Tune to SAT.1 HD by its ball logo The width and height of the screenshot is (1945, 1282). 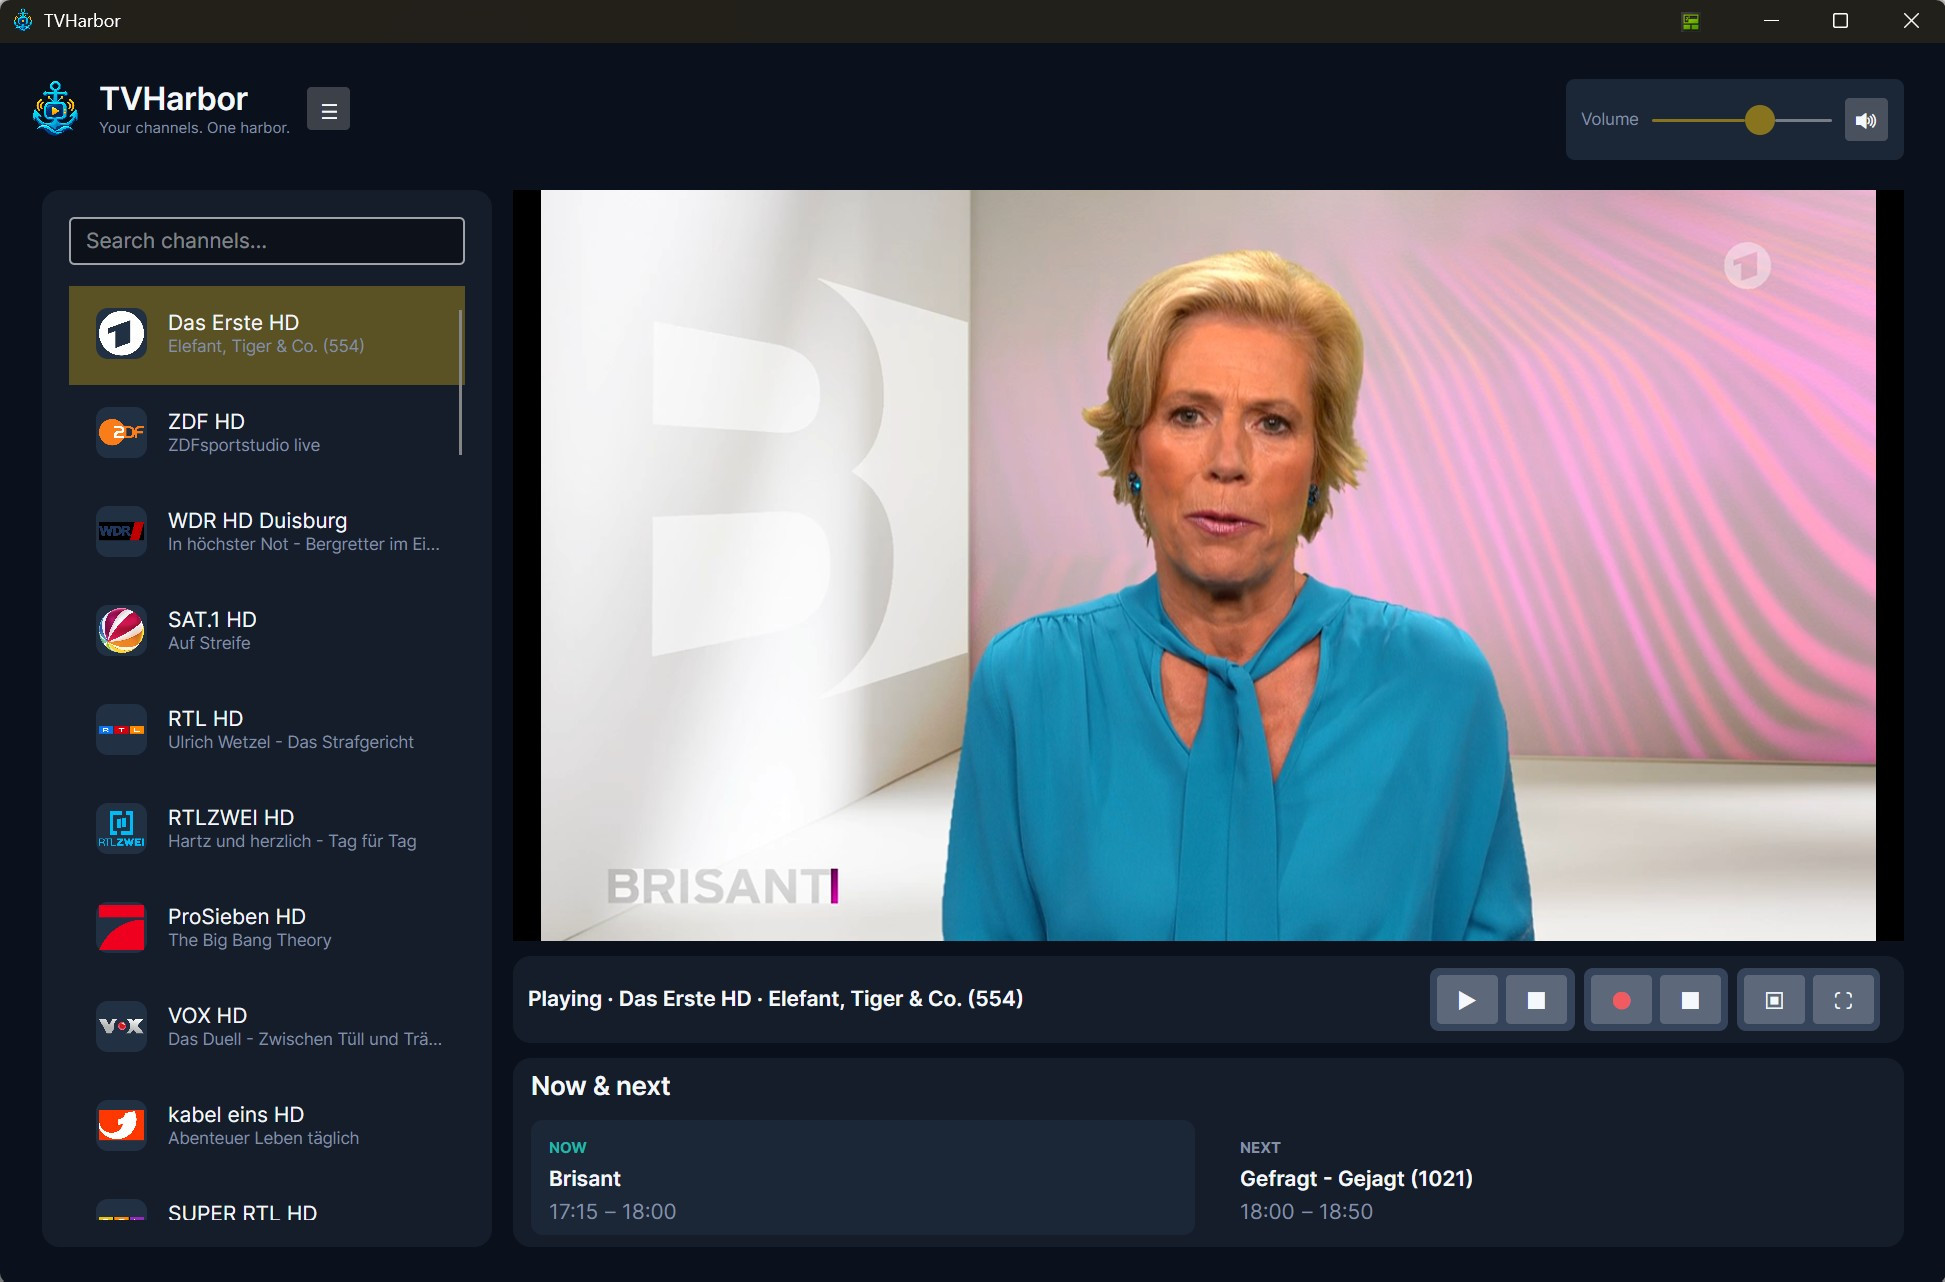(121, 630)
